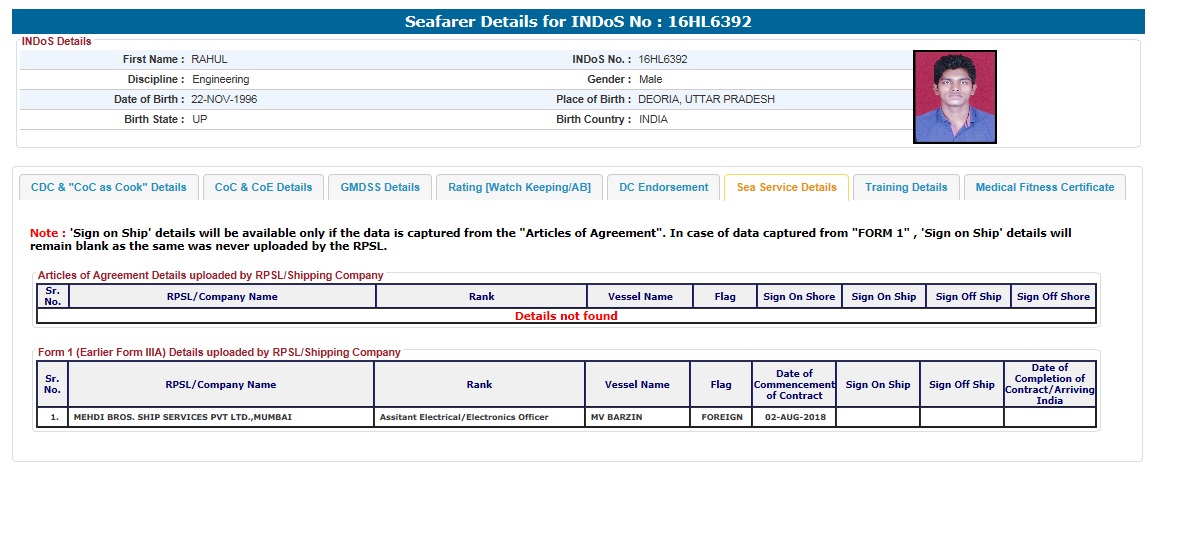Screen dimensions: 1181x550
Task: Open the CDC & "CoC as Cook" Details tab
Action: [x=108, y=187]
